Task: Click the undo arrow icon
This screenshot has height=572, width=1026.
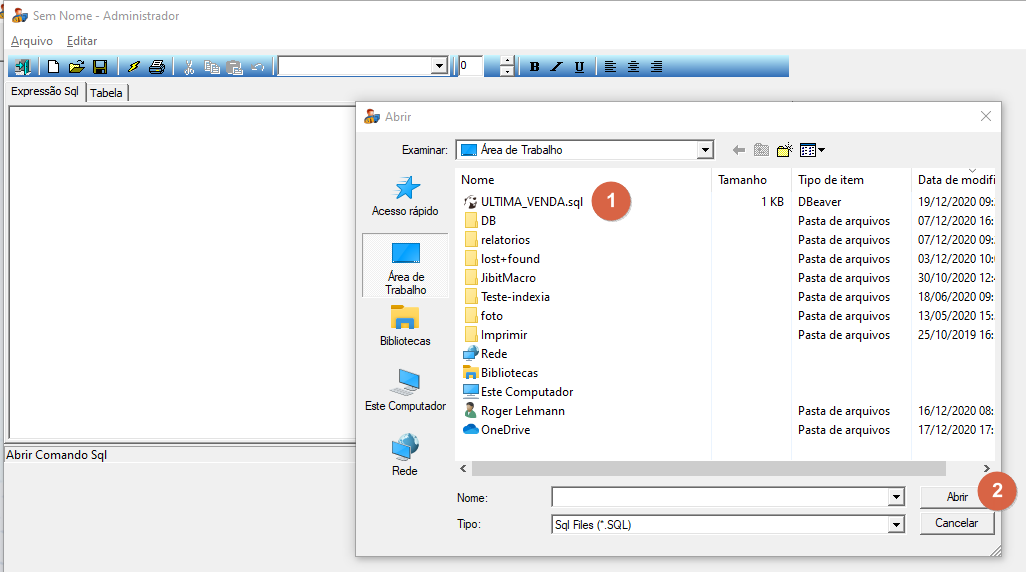Action: (x=258, y=67)
